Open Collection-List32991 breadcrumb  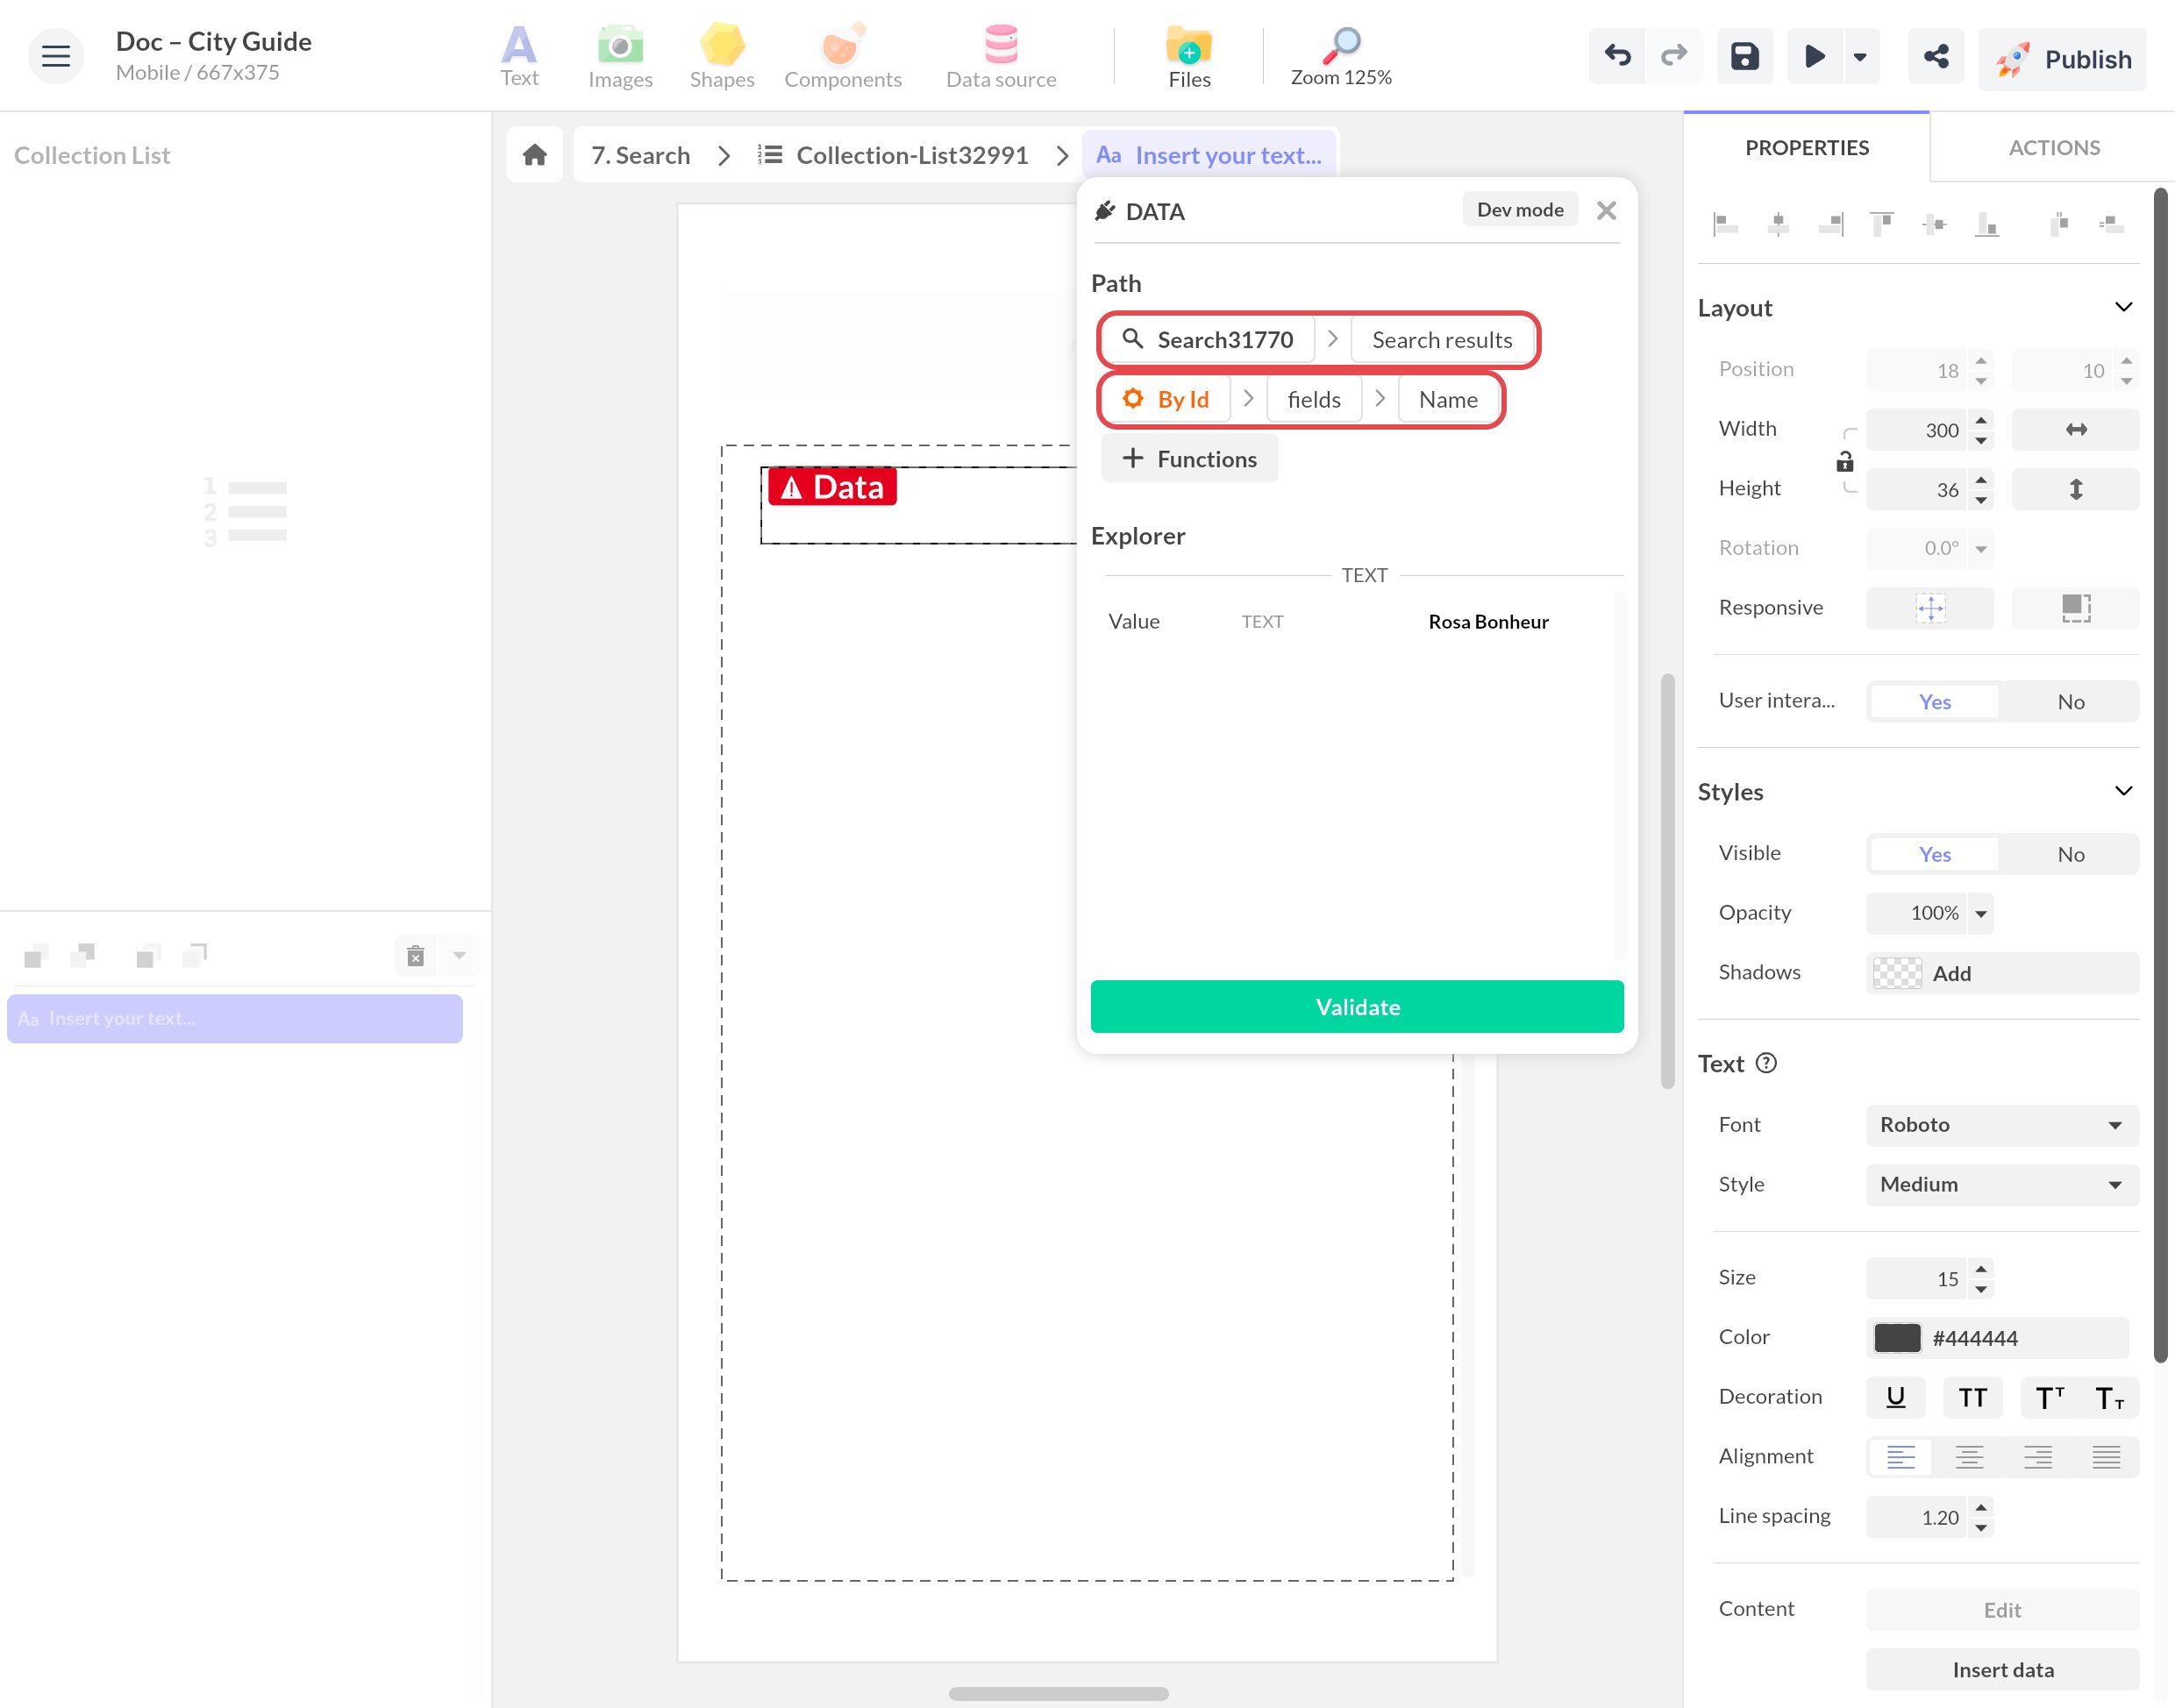pyautogui.click(x=892, y=155)
